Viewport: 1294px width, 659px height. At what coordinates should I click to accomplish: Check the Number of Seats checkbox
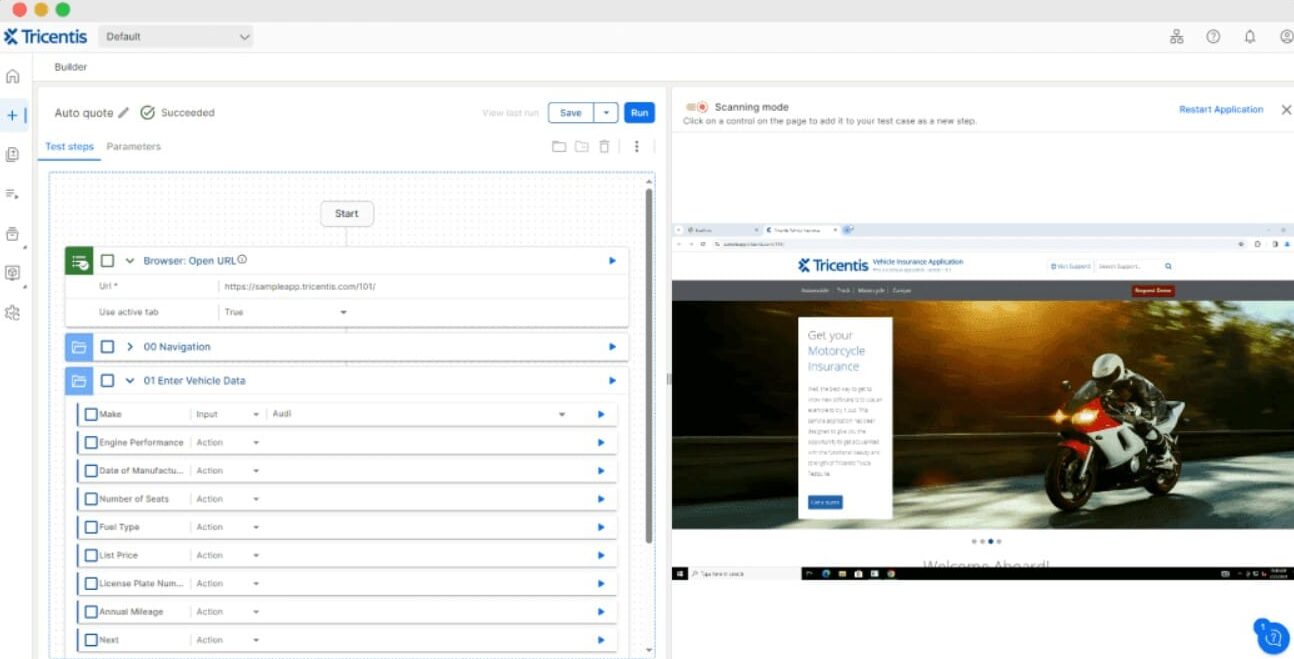point(91,499)
